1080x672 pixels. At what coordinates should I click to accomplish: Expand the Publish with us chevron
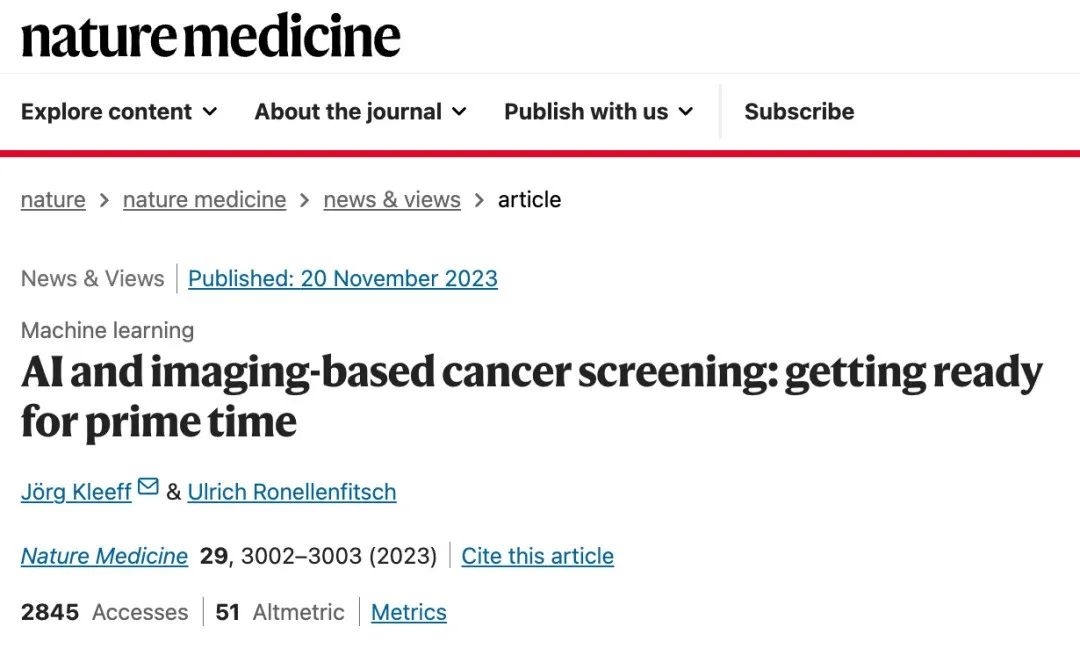point(685,112)
